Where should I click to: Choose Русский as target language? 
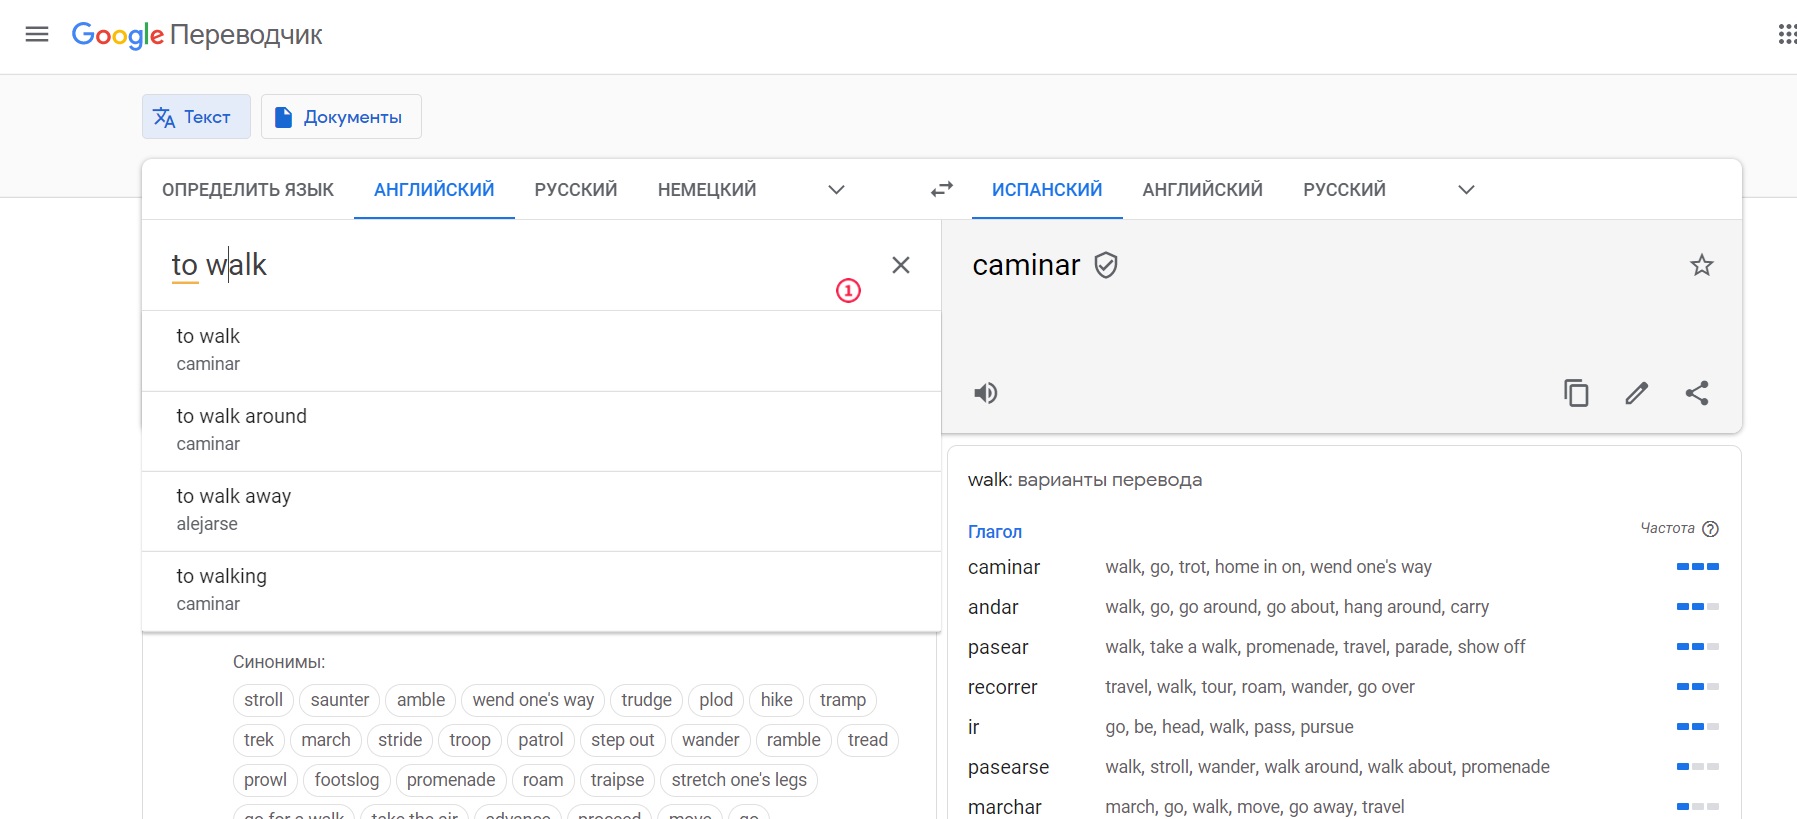point(1343,190)
